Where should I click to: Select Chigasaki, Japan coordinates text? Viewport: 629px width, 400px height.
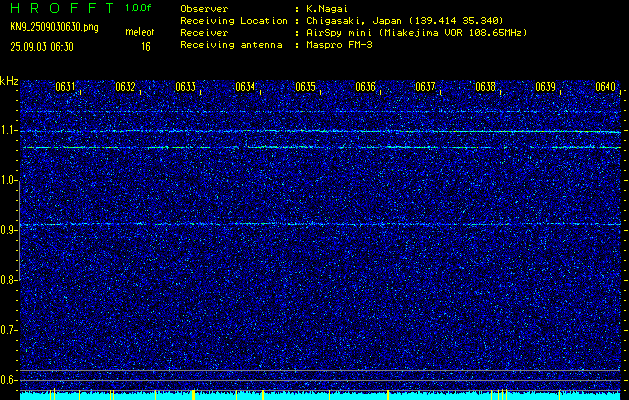(405, 20)
